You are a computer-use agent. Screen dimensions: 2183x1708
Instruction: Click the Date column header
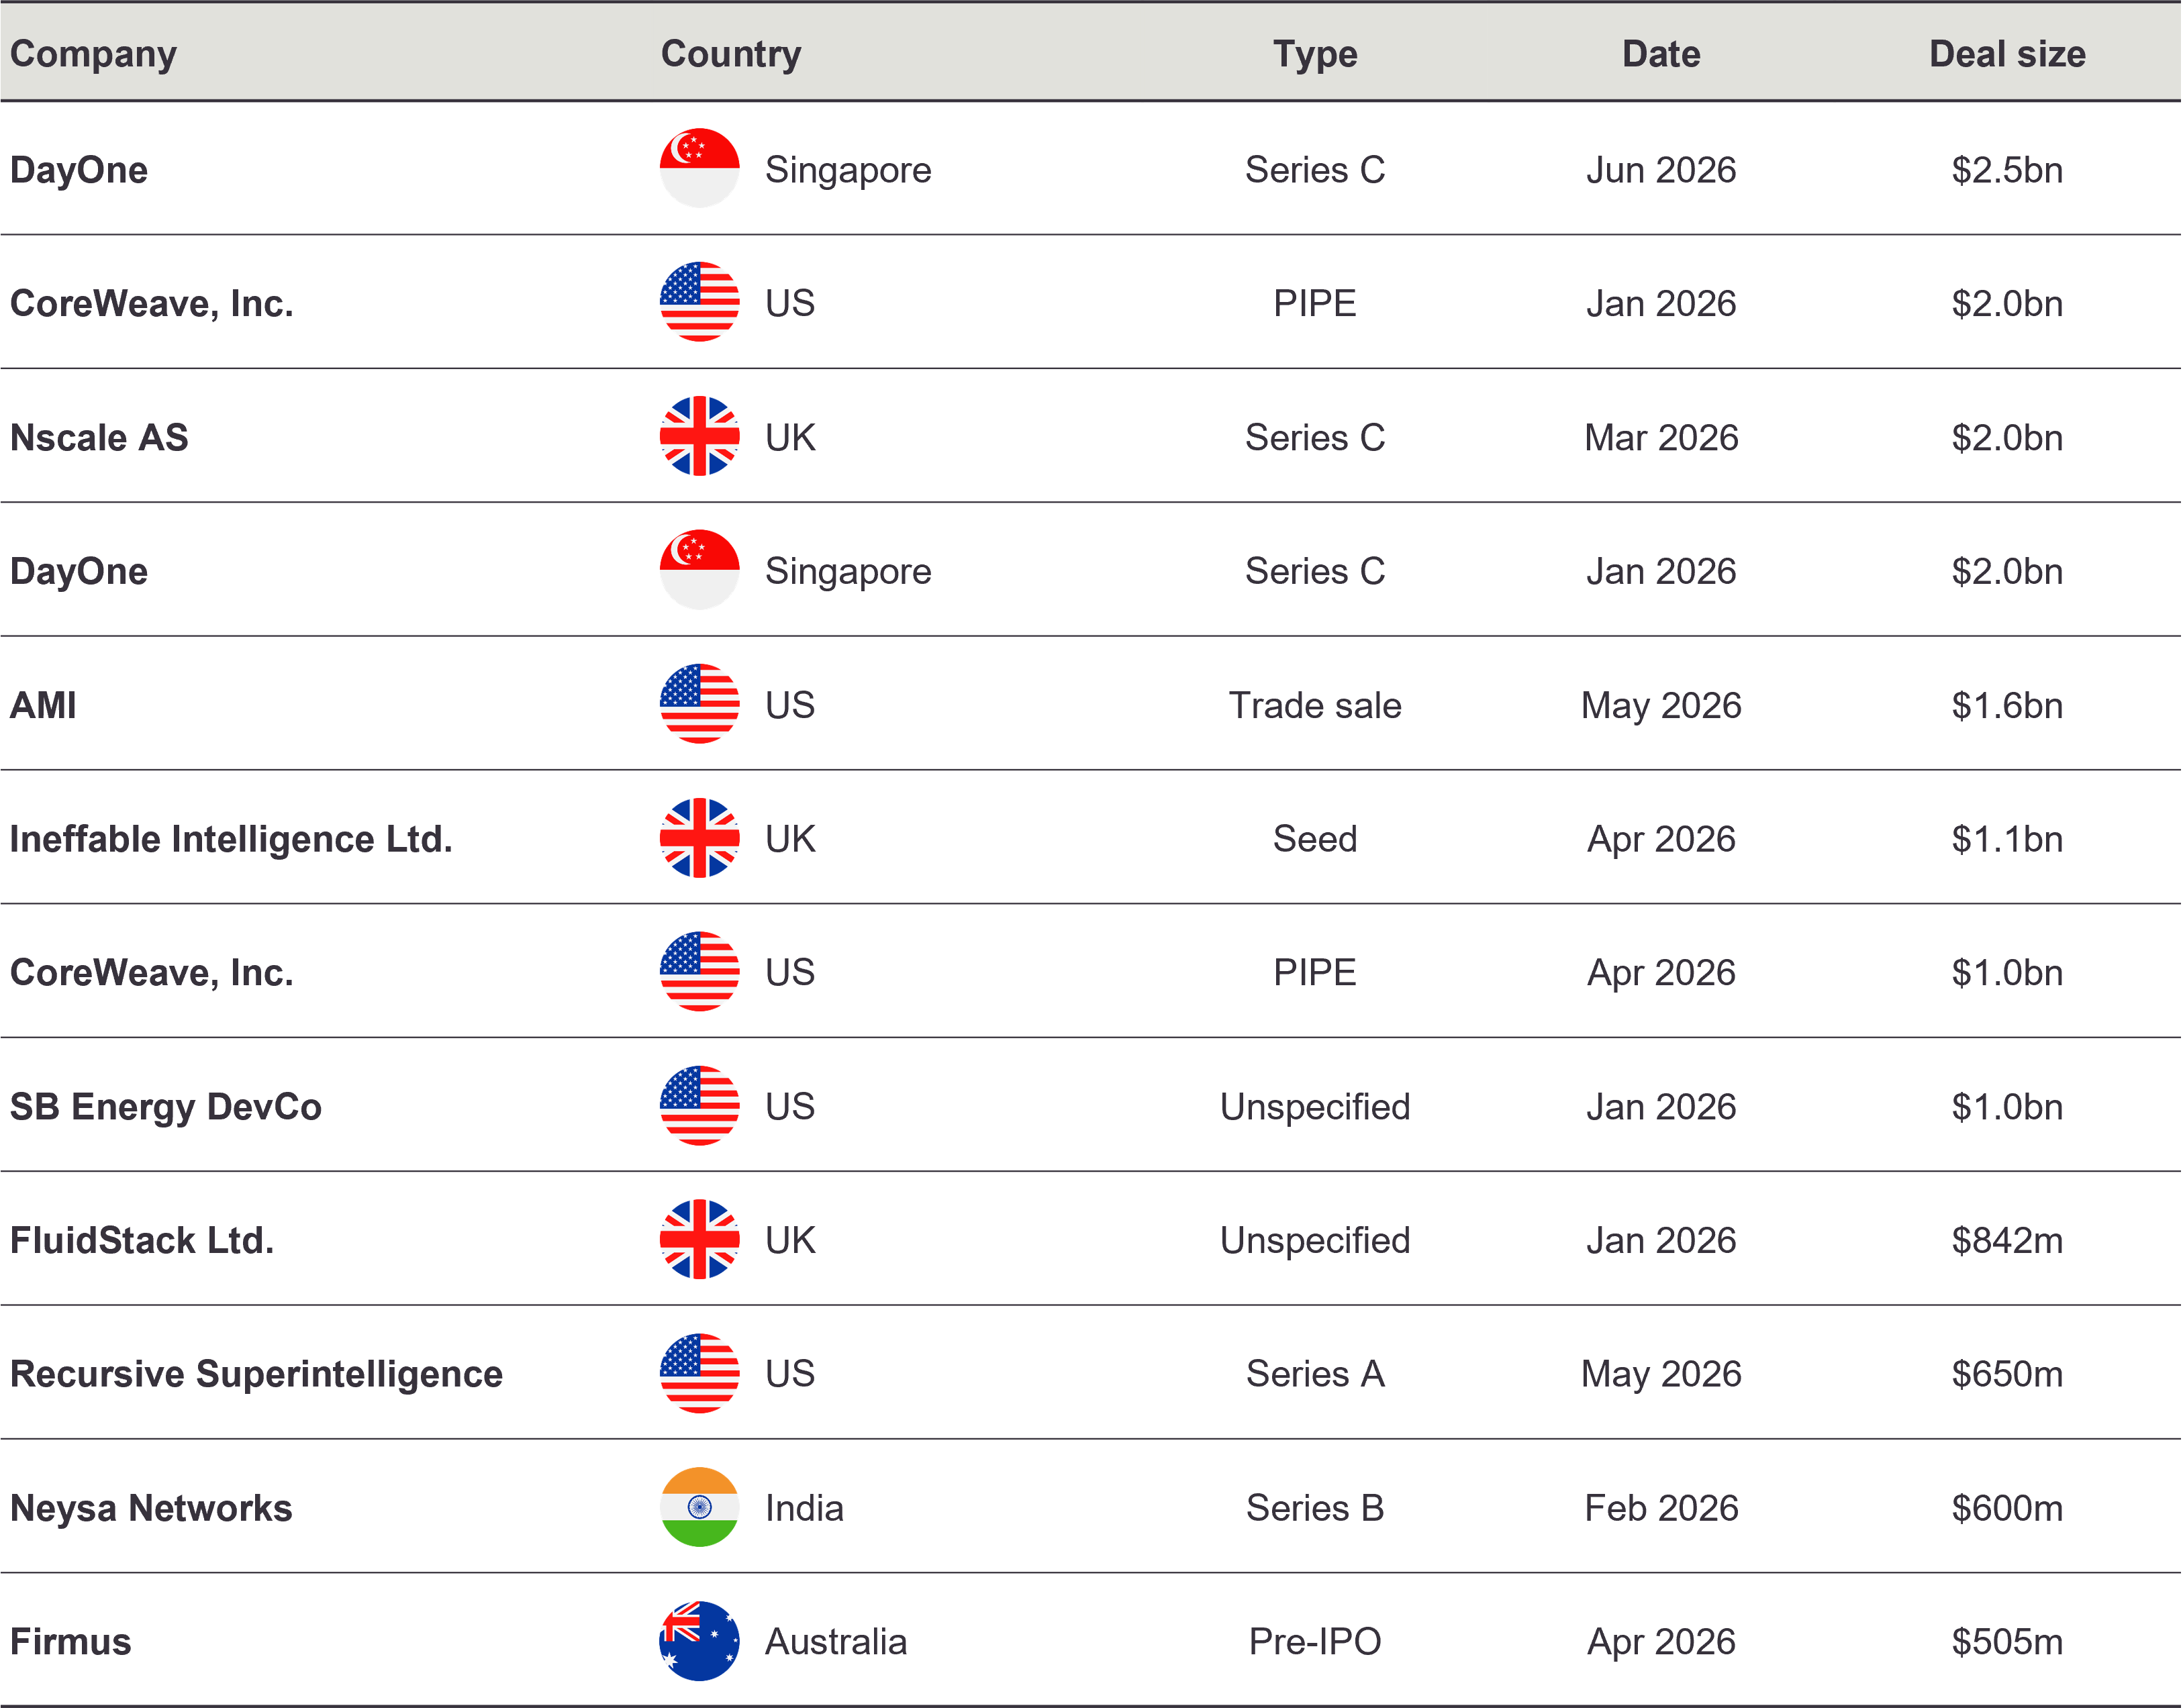pyautogui.click(x=1661, y=54)
